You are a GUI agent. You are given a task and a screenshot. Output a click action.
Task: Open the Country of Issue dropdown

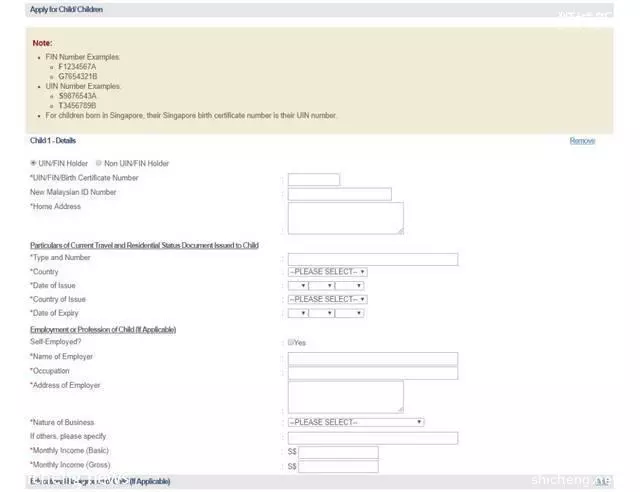click(x=327, y=299)
